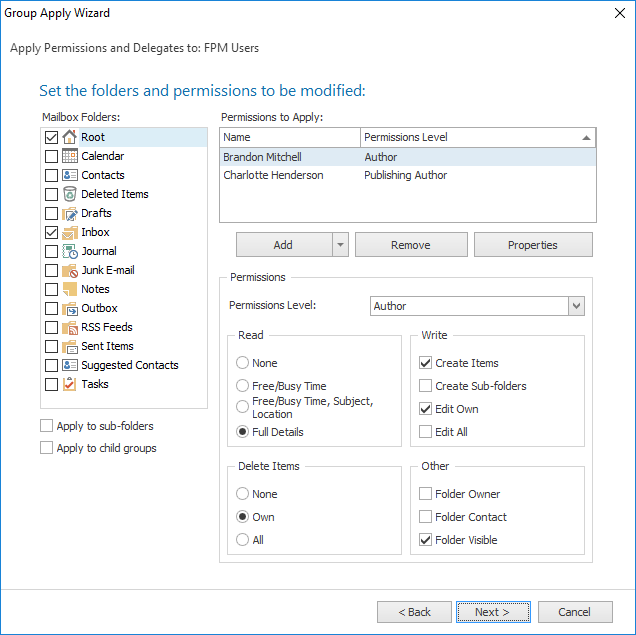This screenshot has width=636, height=635.
Task: Check the RSS Feeds checkbox
Action: coord(52,328)
